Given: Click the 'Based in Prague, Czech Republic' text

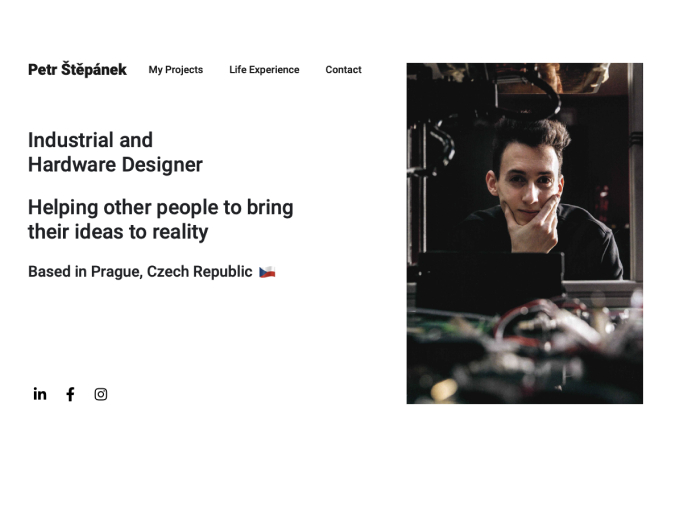Looking at the screenshot, I should point(140,272).
